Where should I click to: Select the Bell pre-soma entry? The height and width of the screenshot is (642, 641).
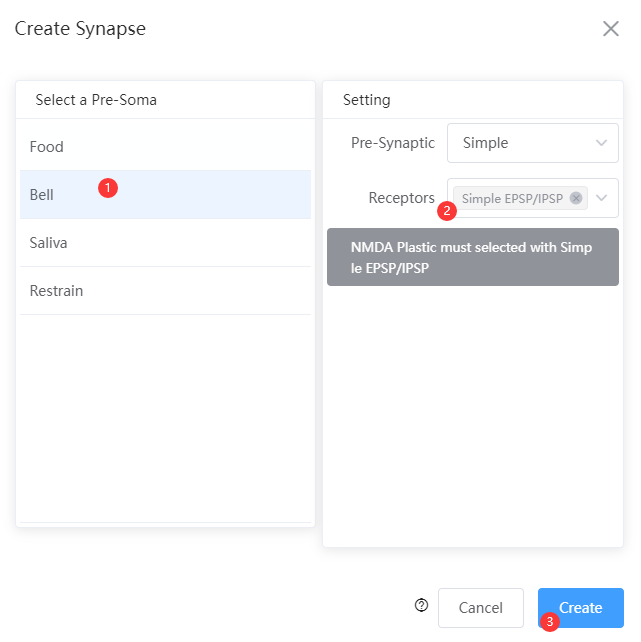coord(165,194)
